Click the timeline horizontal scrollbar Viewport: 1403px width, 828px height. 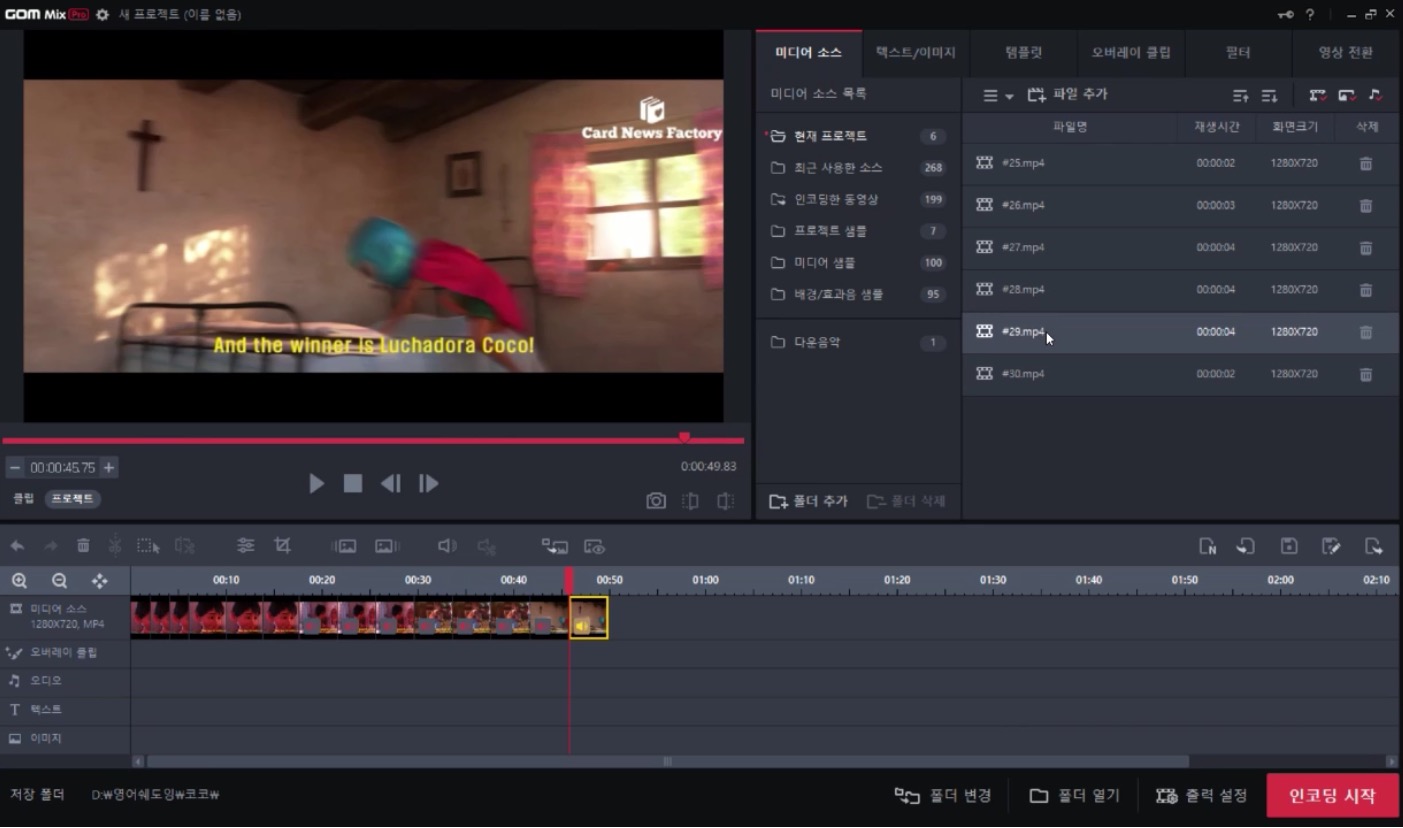coord(667,761)
